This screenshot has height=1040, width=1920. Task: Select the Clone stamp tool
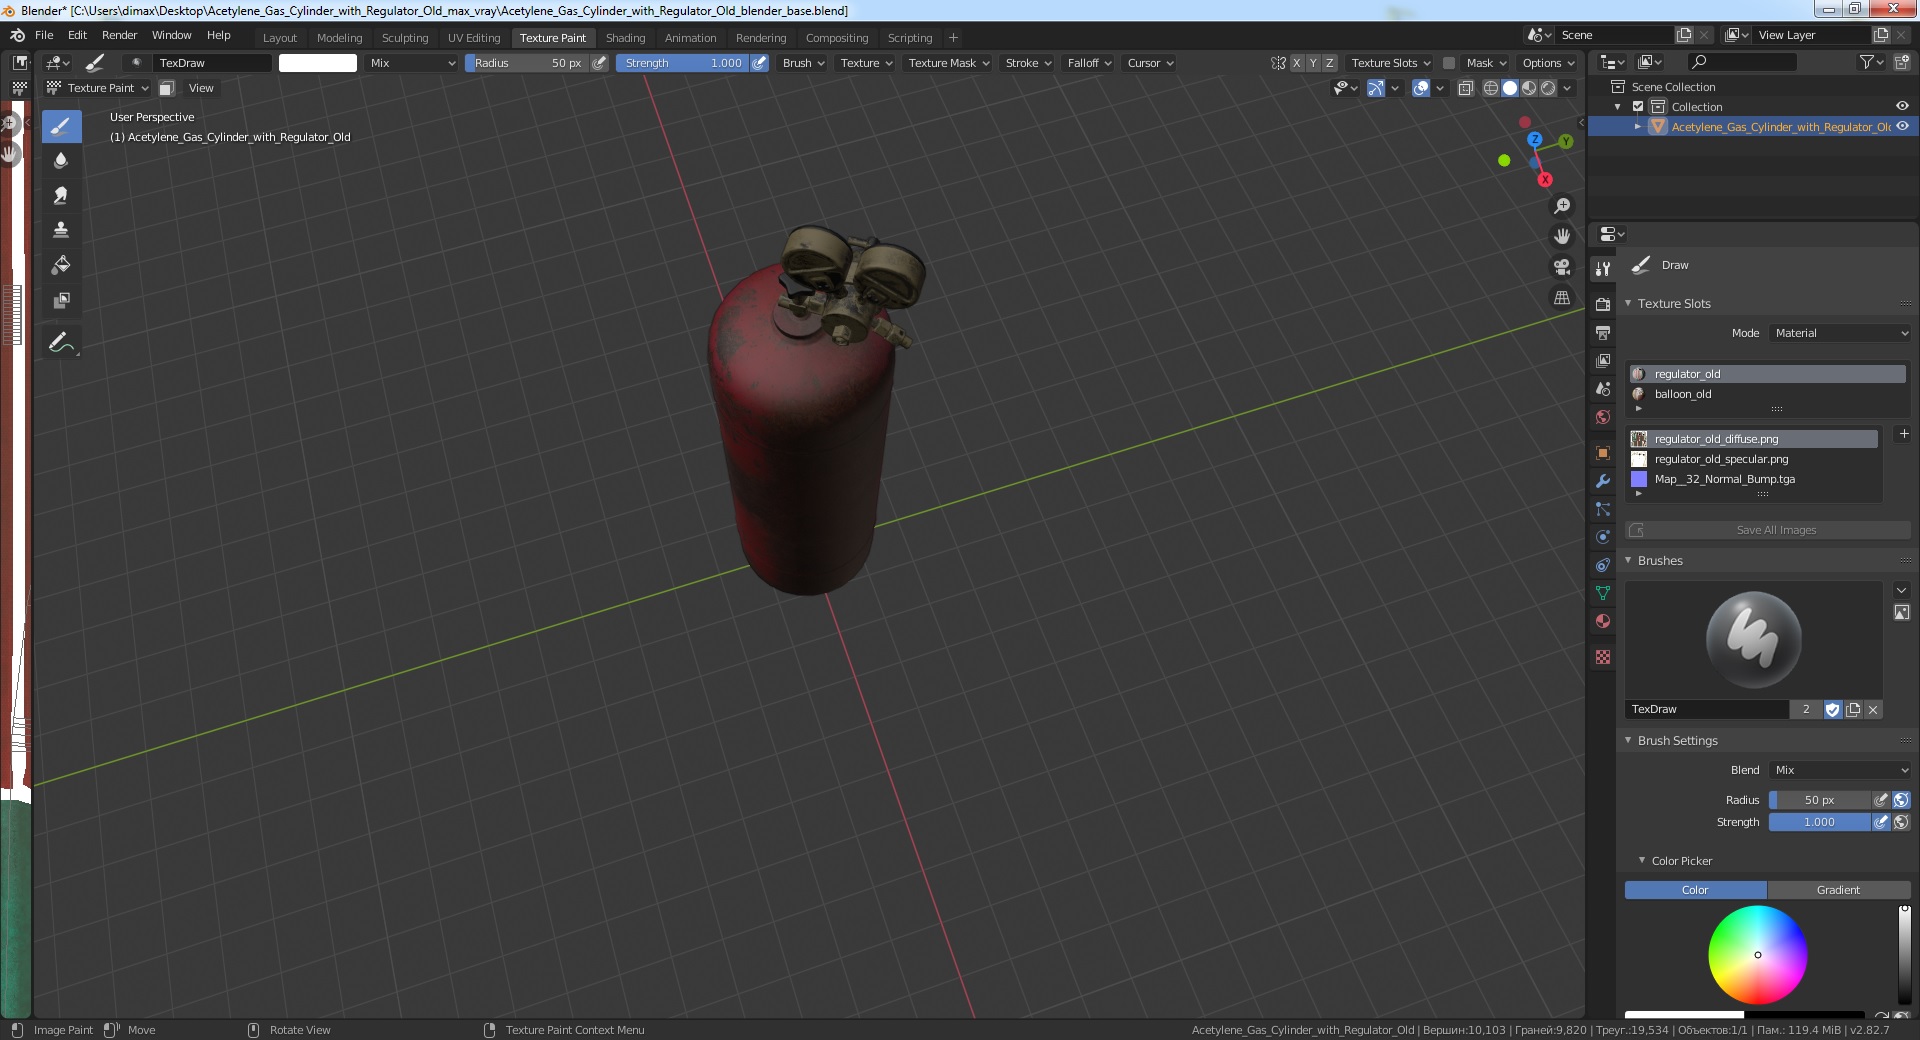click(61, 230)
